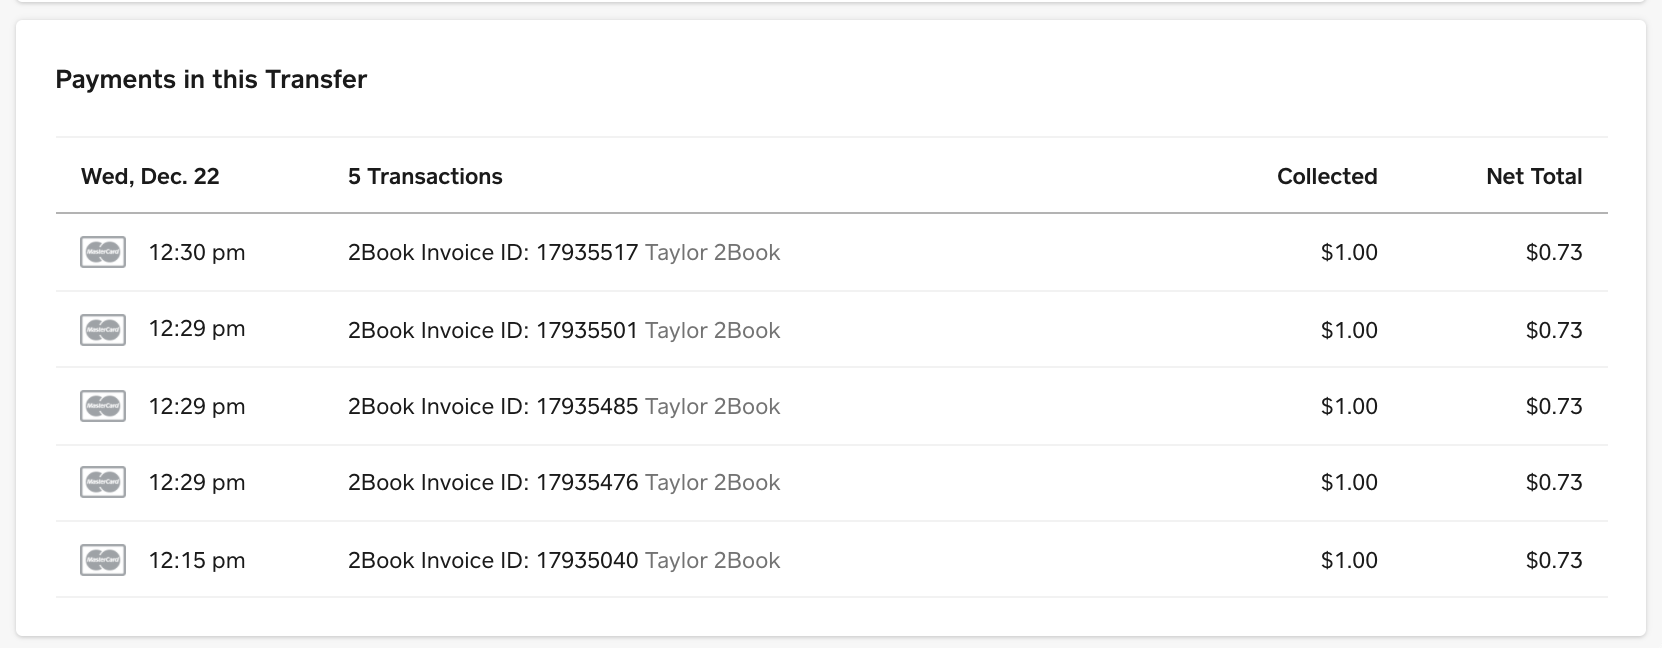Click the Mastercard icon for the 12:15 pm payment
Image resolution: width=1662 pixels, height=648 pixels.
pyautogui.click(x=102, y=560)
